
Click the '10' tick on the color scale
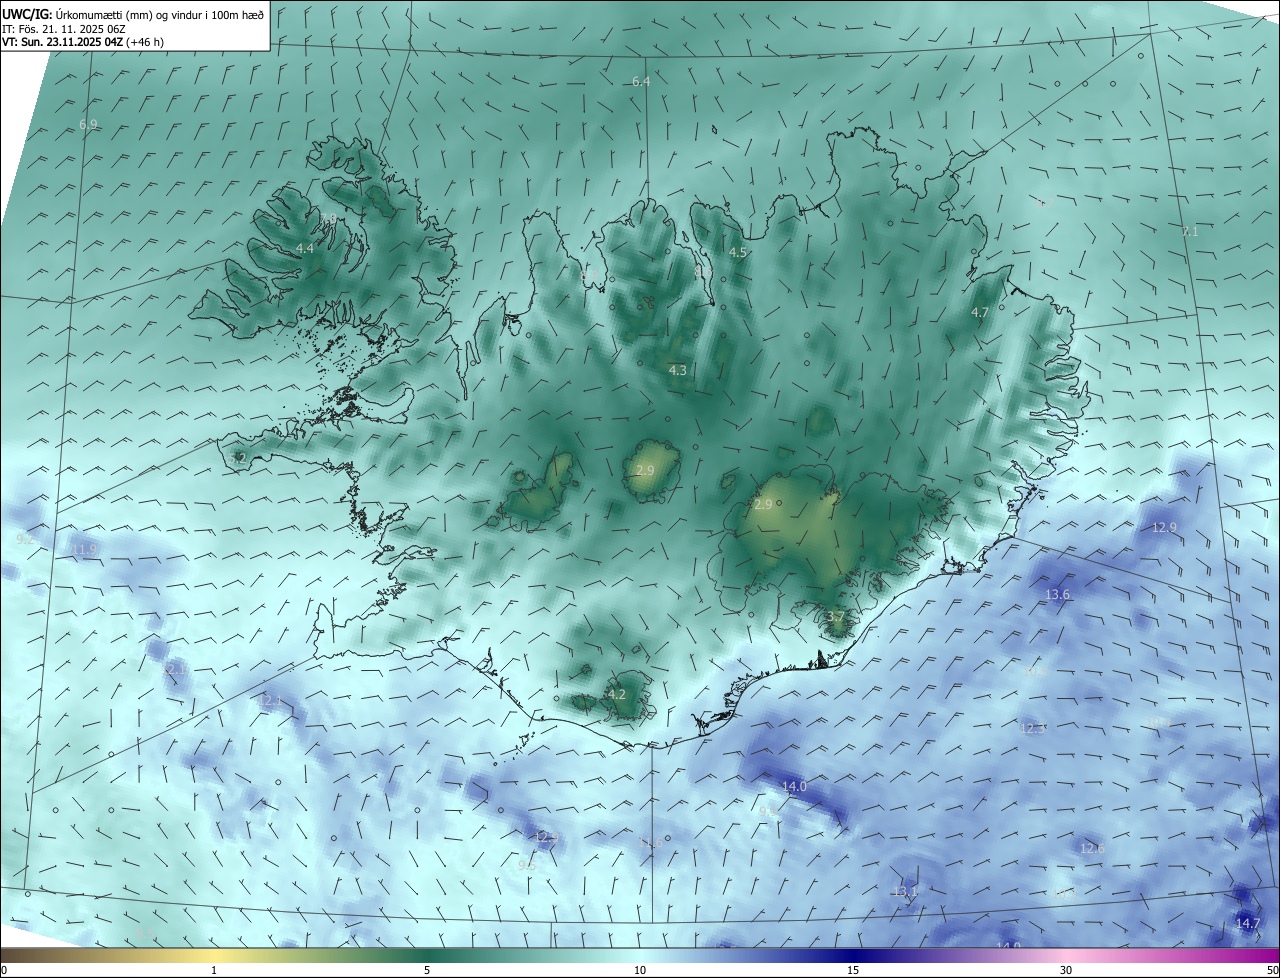tap(640, 970)
